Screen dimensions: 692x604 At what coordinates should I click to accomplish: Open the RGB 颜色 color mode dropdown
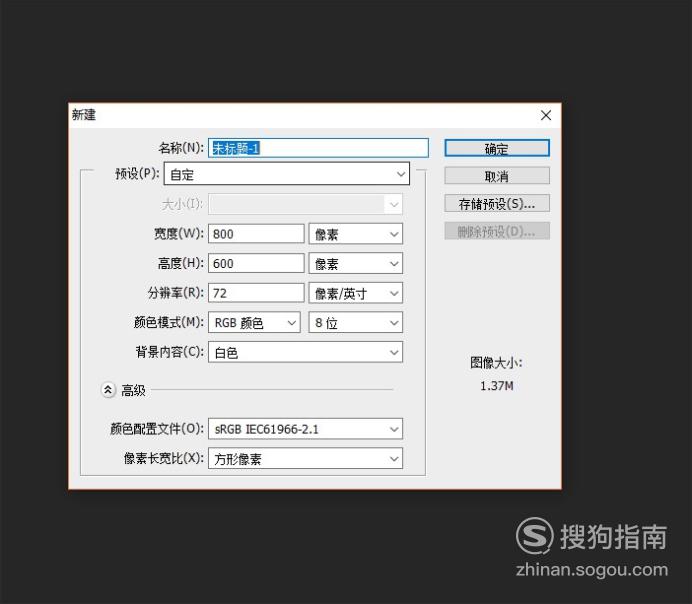click(x=254, y=323)
